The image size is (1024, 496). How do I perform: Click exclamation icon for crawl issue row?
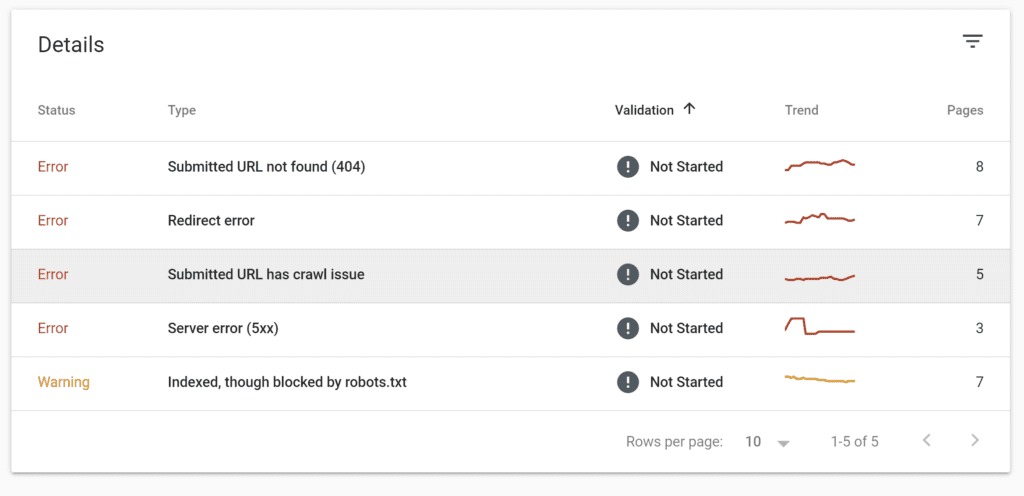[628, 275]
